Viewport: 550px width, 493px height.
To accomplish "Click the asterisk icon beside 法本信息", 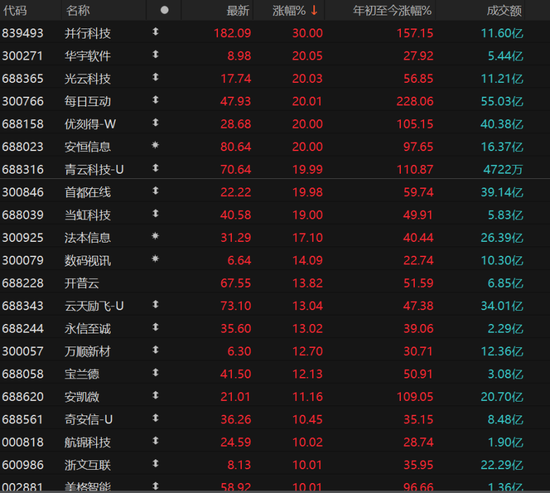I will (155, 236).
